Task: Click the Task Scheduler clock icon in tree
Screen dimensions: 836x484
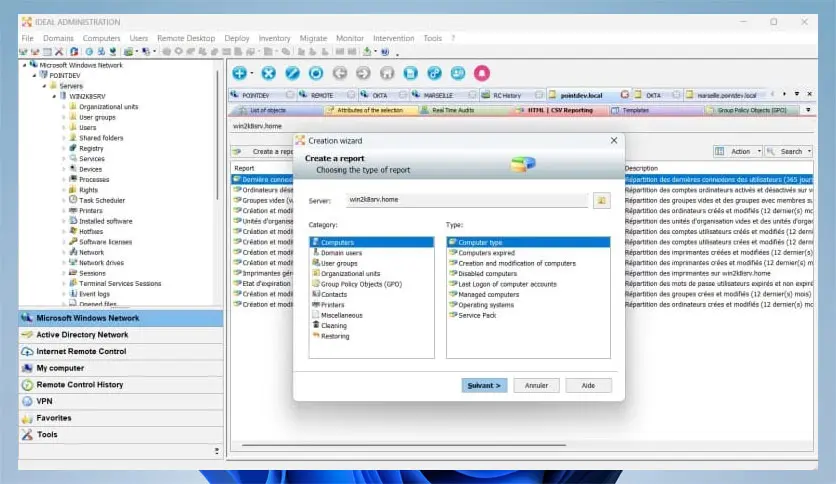Action: (73, 200)
